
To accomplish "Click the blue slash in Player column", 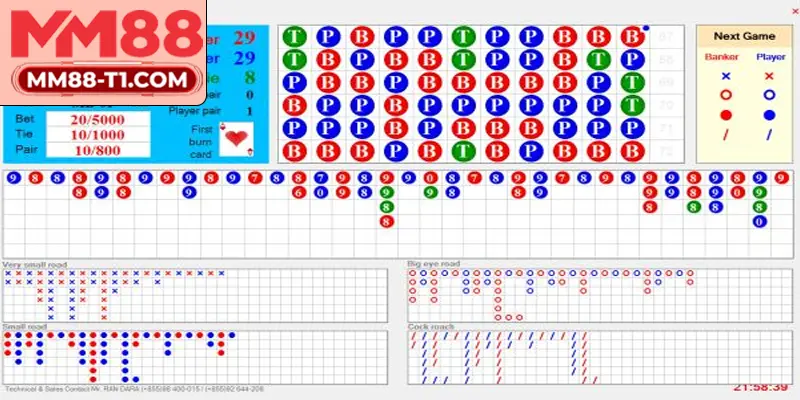I will 768,135.
